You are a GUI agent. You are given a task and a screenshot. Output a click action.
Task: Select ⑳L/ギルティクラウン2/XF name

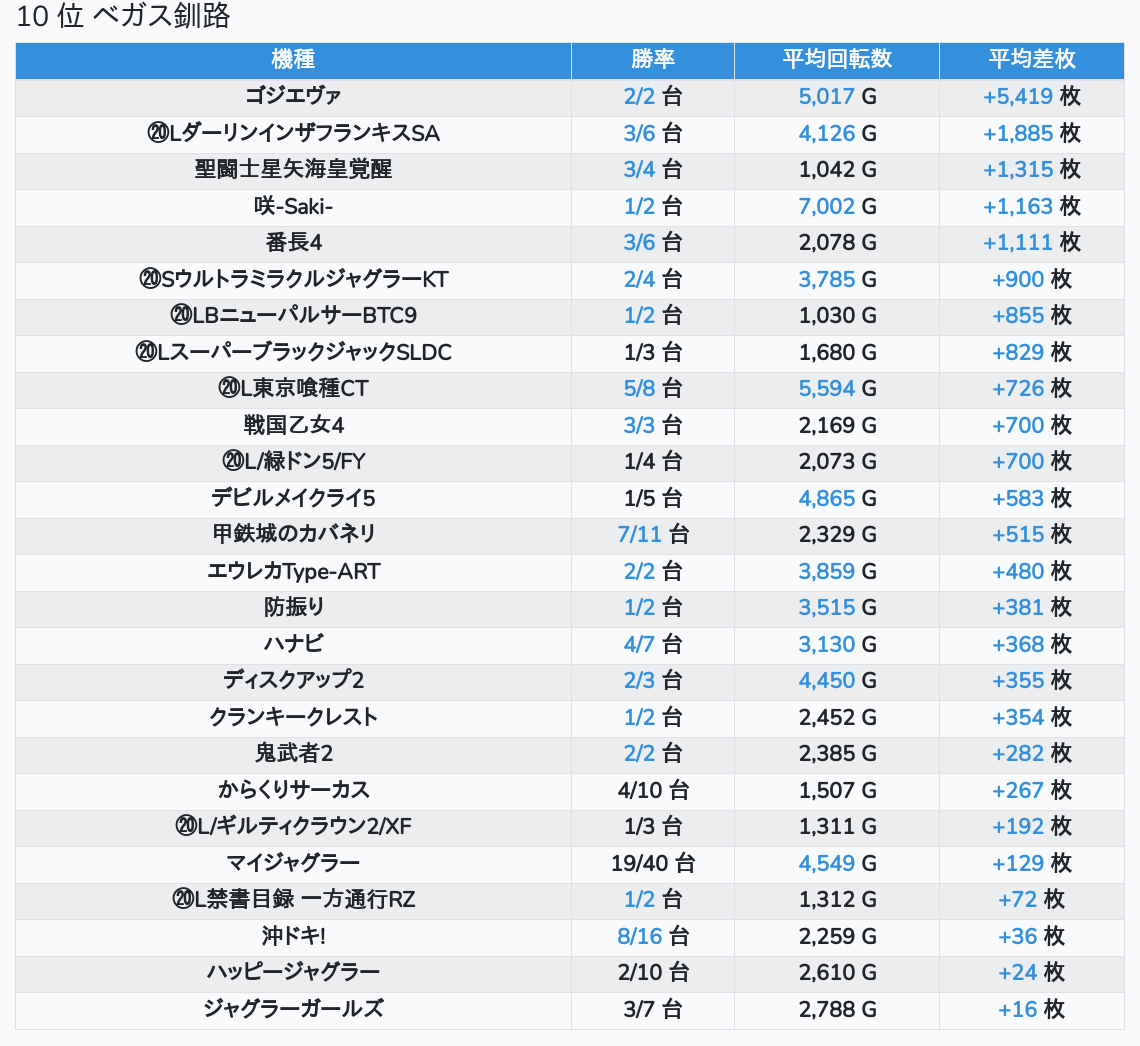point(293,827)
